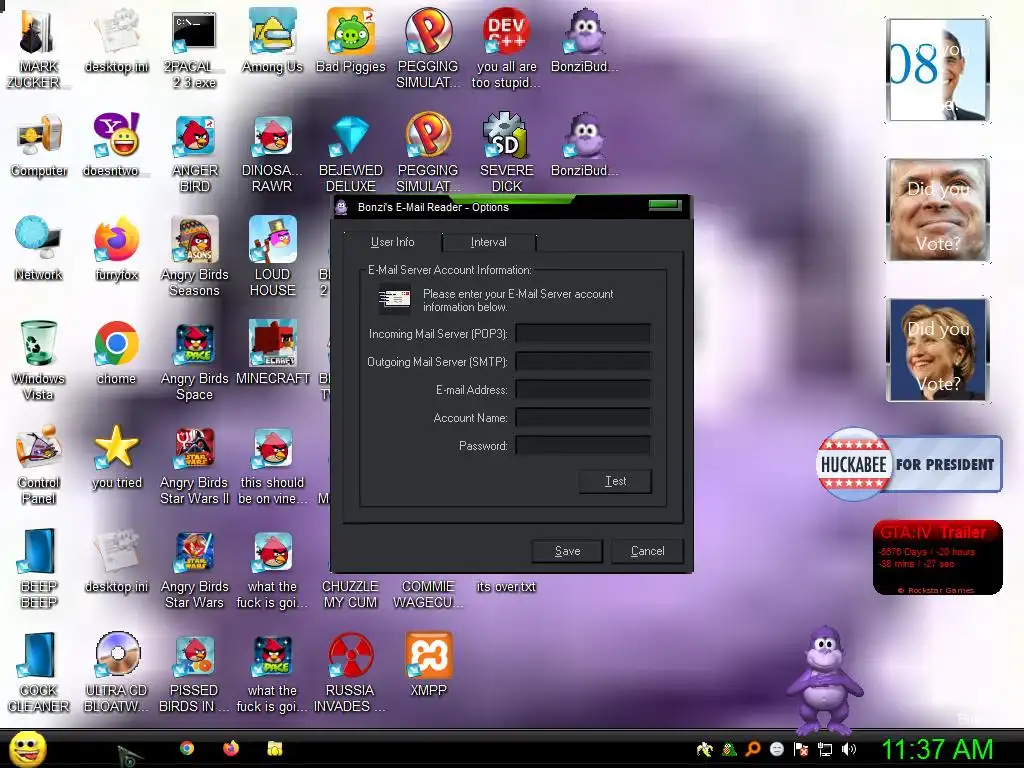Select the COMMIE WAGECU... label
1024x768 pixels.
(428, 594)
